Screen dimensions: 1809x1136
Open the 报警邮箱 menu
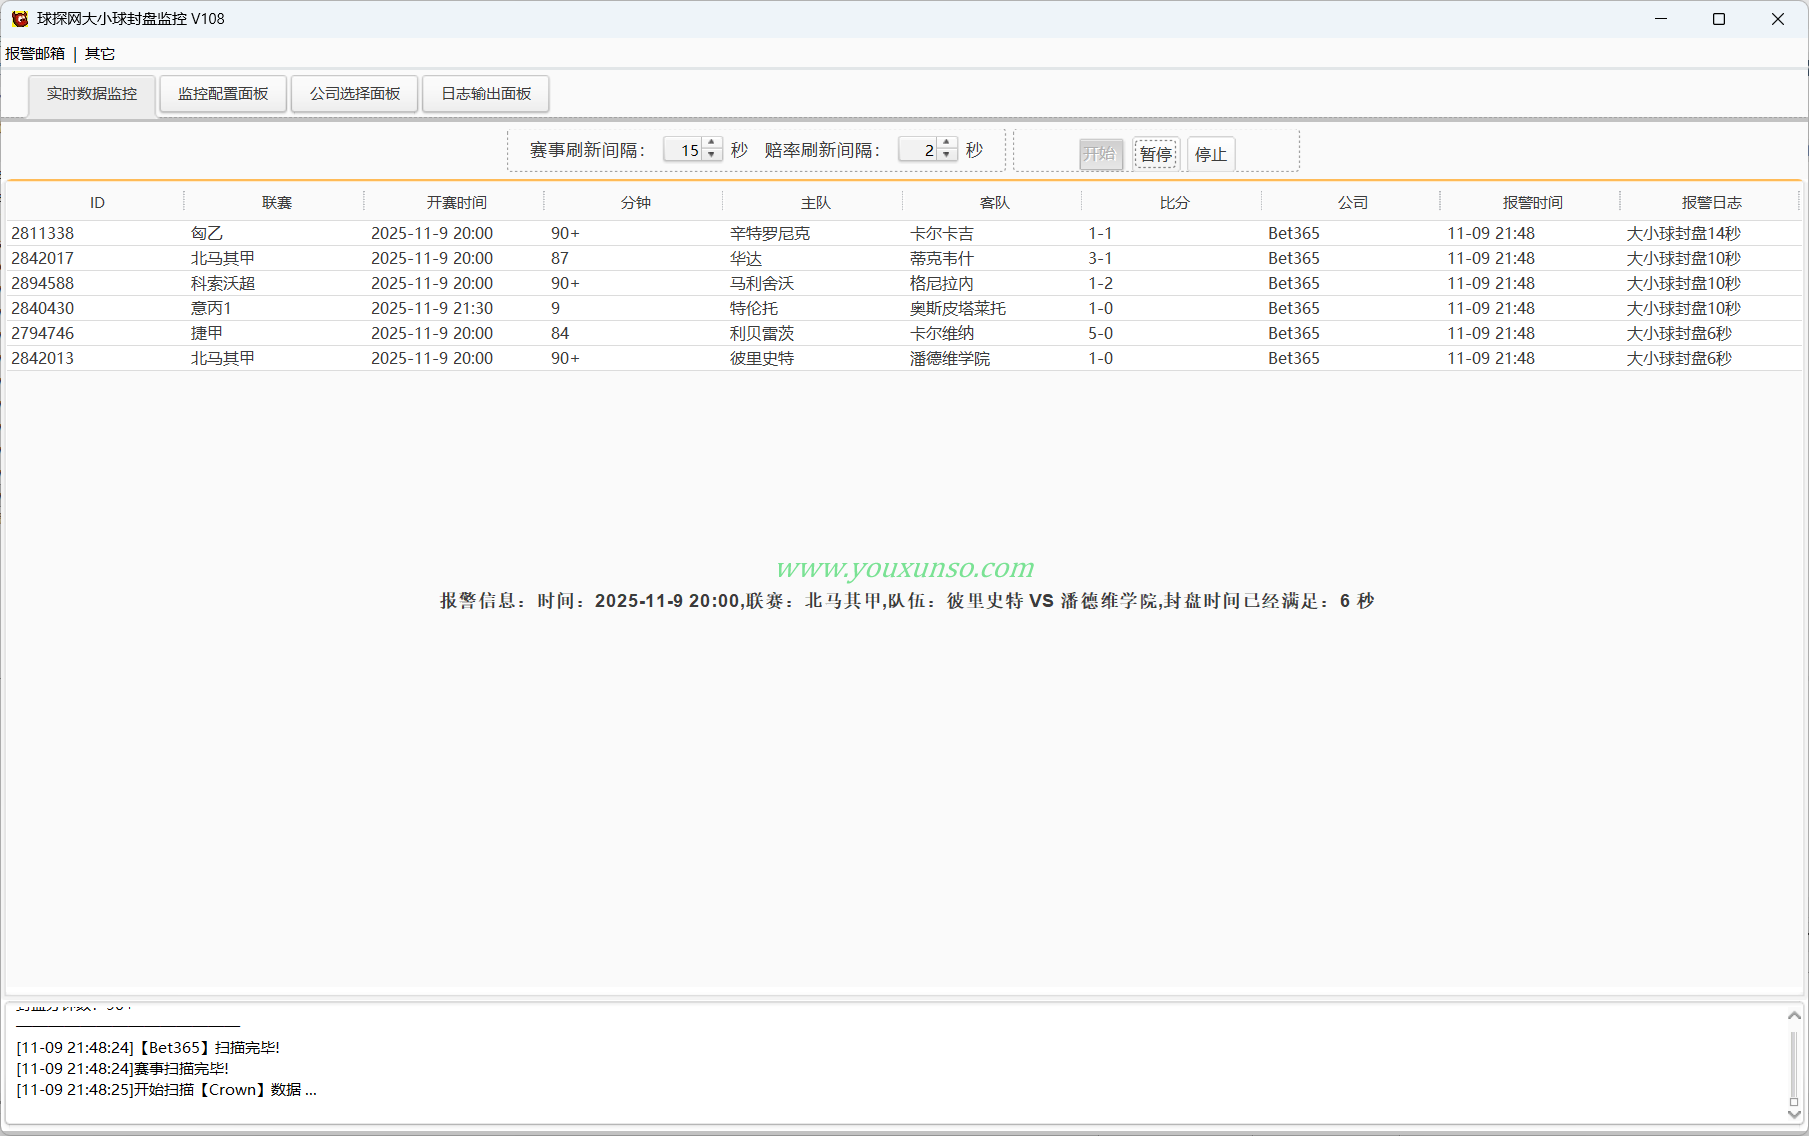pos(35,54)
